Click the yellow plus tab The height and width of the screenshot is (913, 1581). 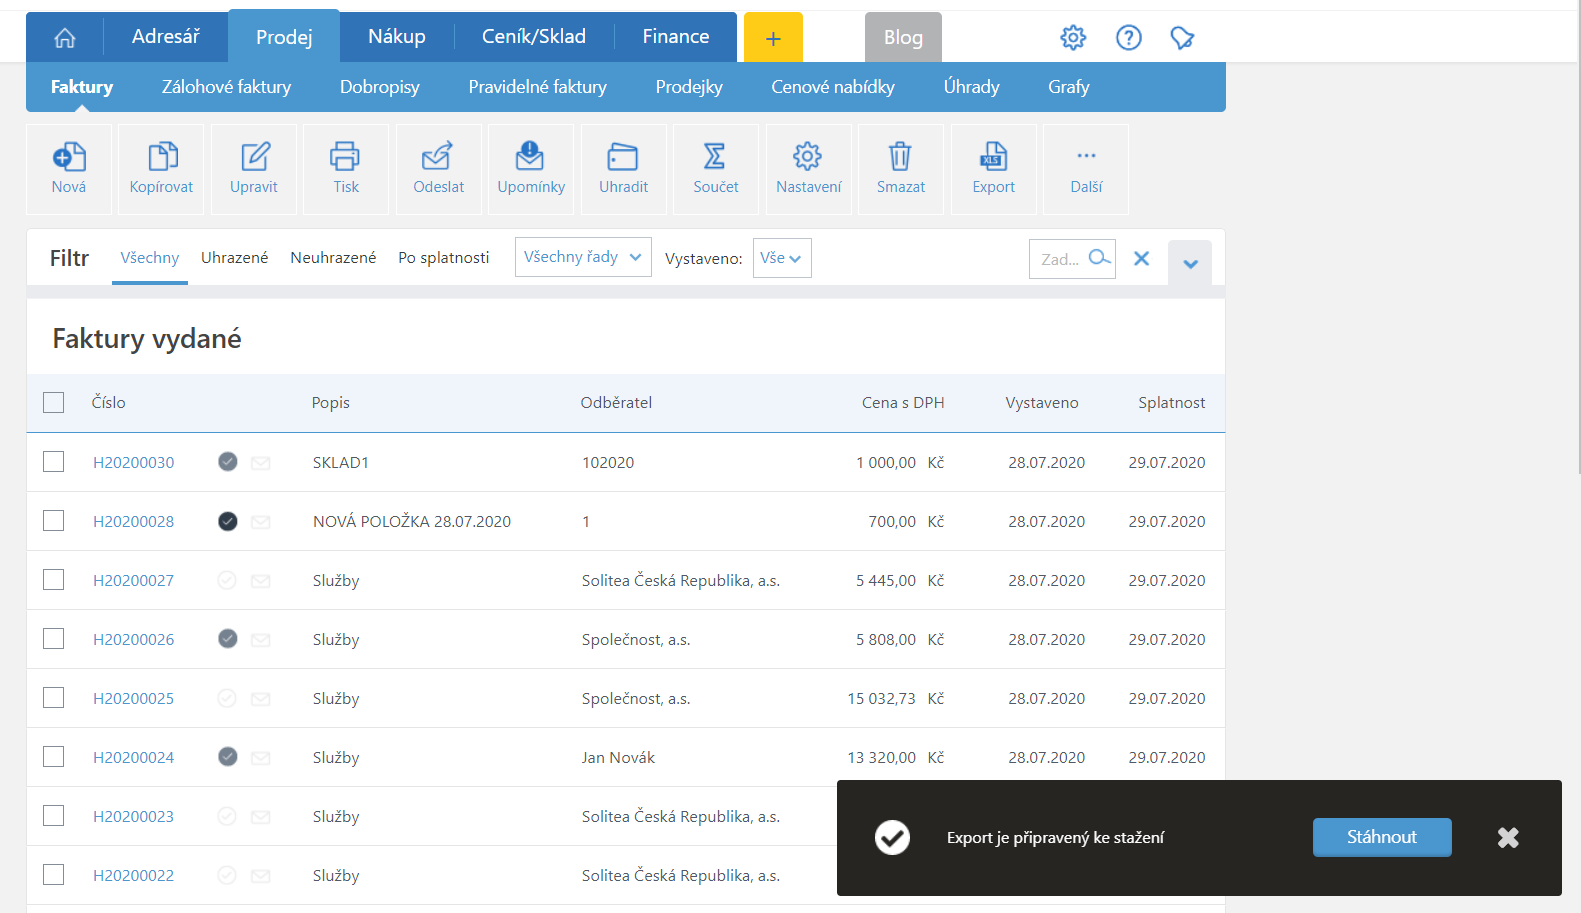[773, 38]
